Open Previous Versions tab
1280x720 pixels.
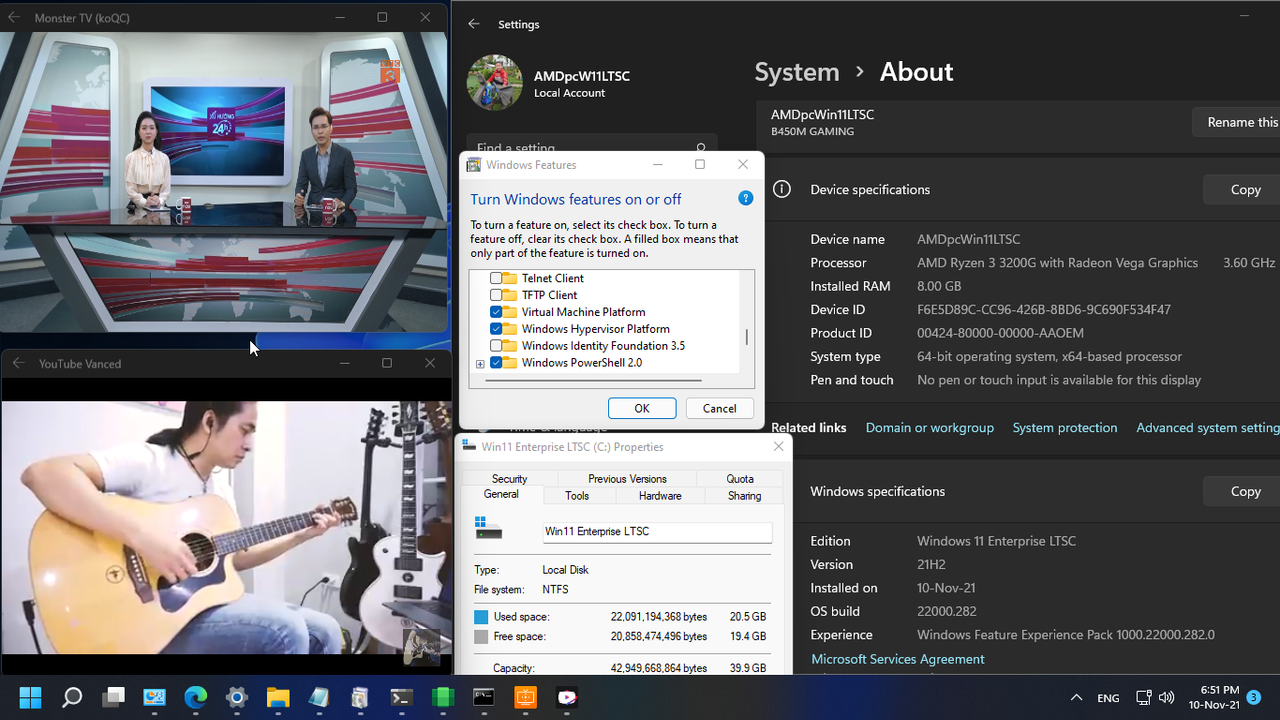(627, 479)
